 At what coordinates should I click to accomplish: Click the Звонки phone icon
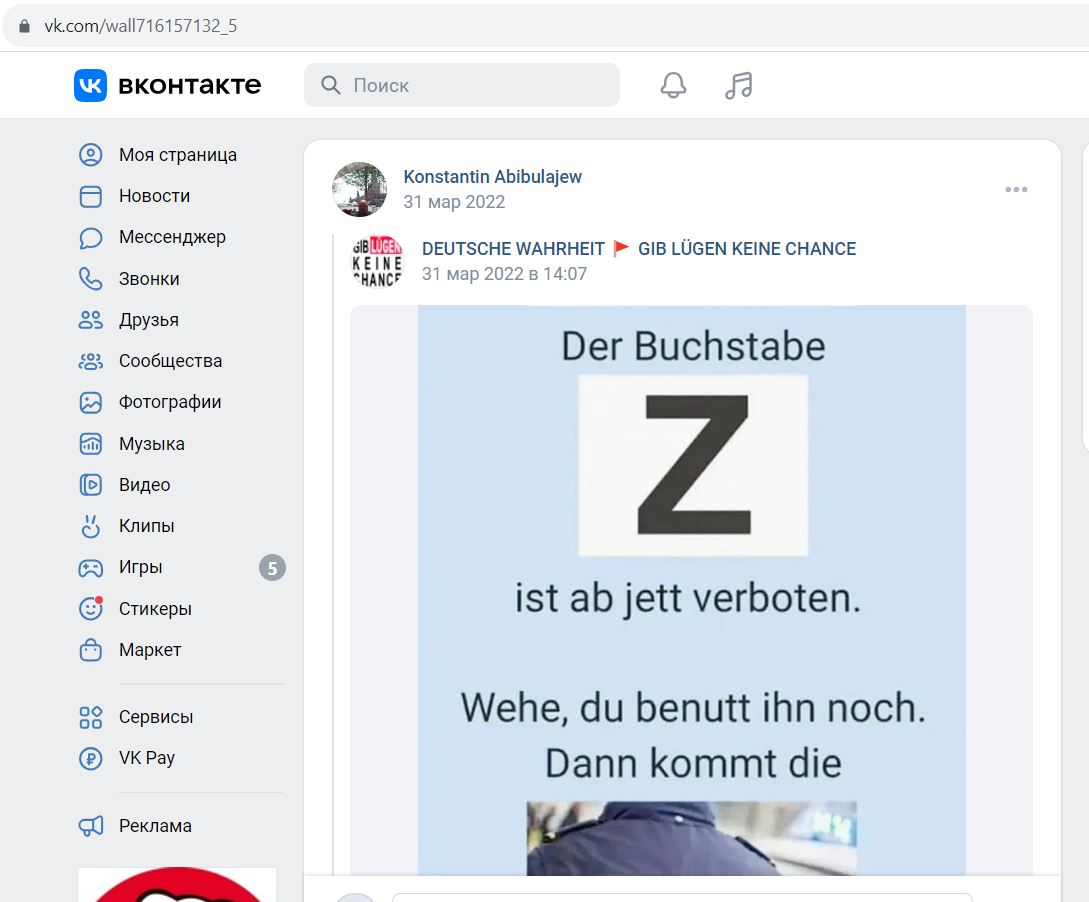pos(90,278)
